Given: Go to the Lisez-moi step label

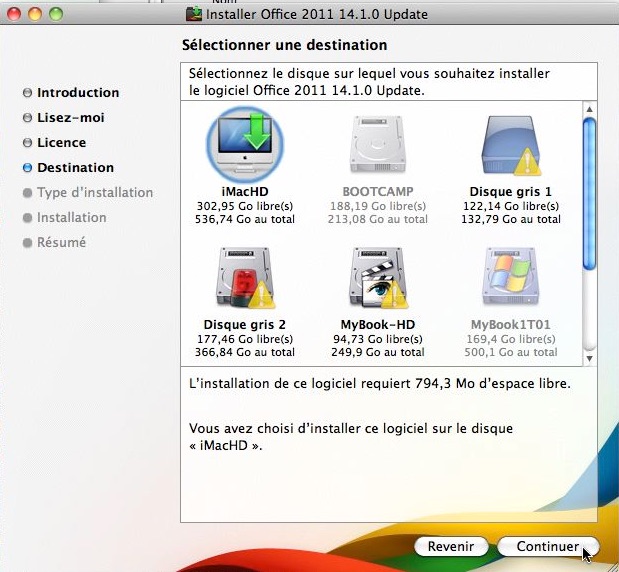Looking at the screenshot, I should (x=71, y=118).
